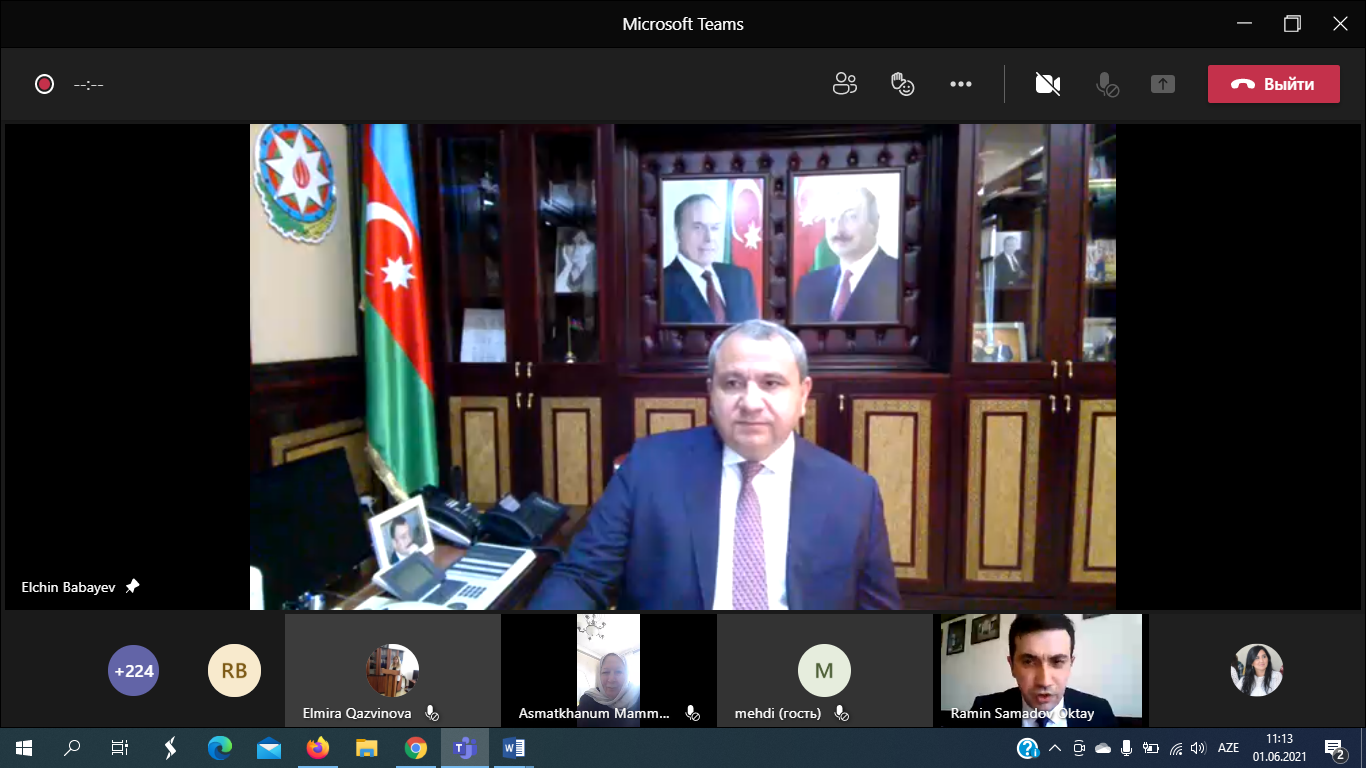Open volume control tray icon
The width and height of the screenshot is (1366, 768).
pos(1199,748)
